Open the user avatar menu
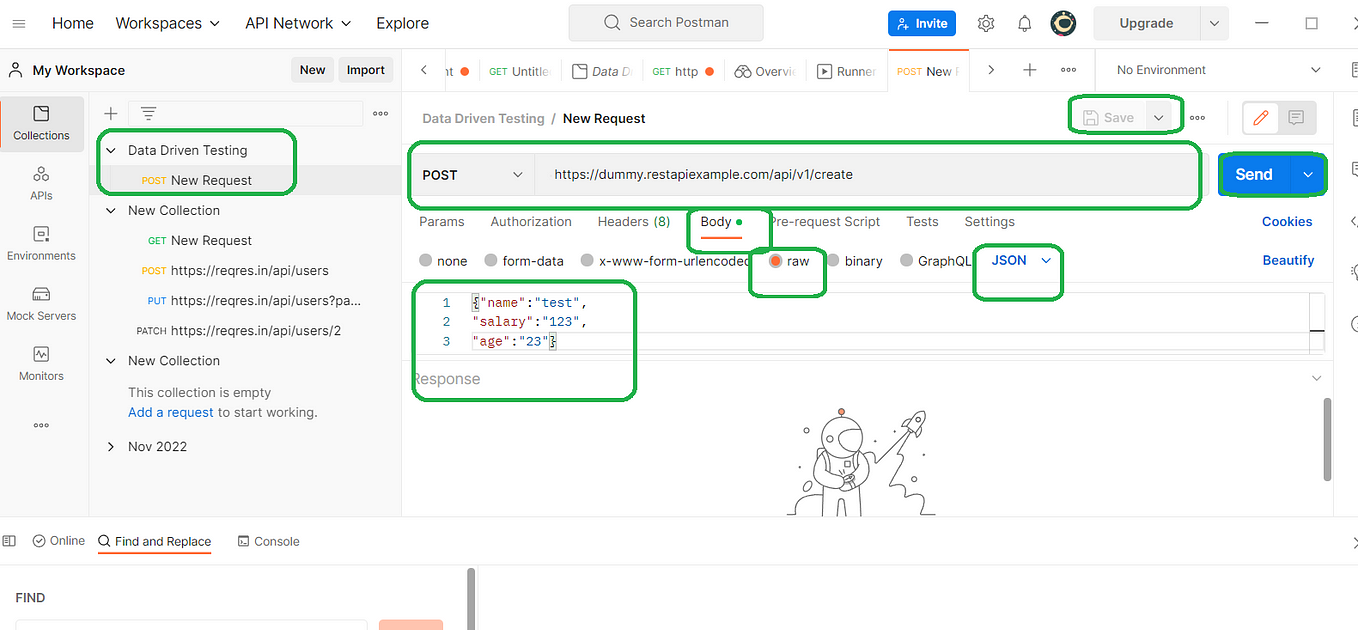This screenshot has height=630, width=1358. pos(1063,23)
